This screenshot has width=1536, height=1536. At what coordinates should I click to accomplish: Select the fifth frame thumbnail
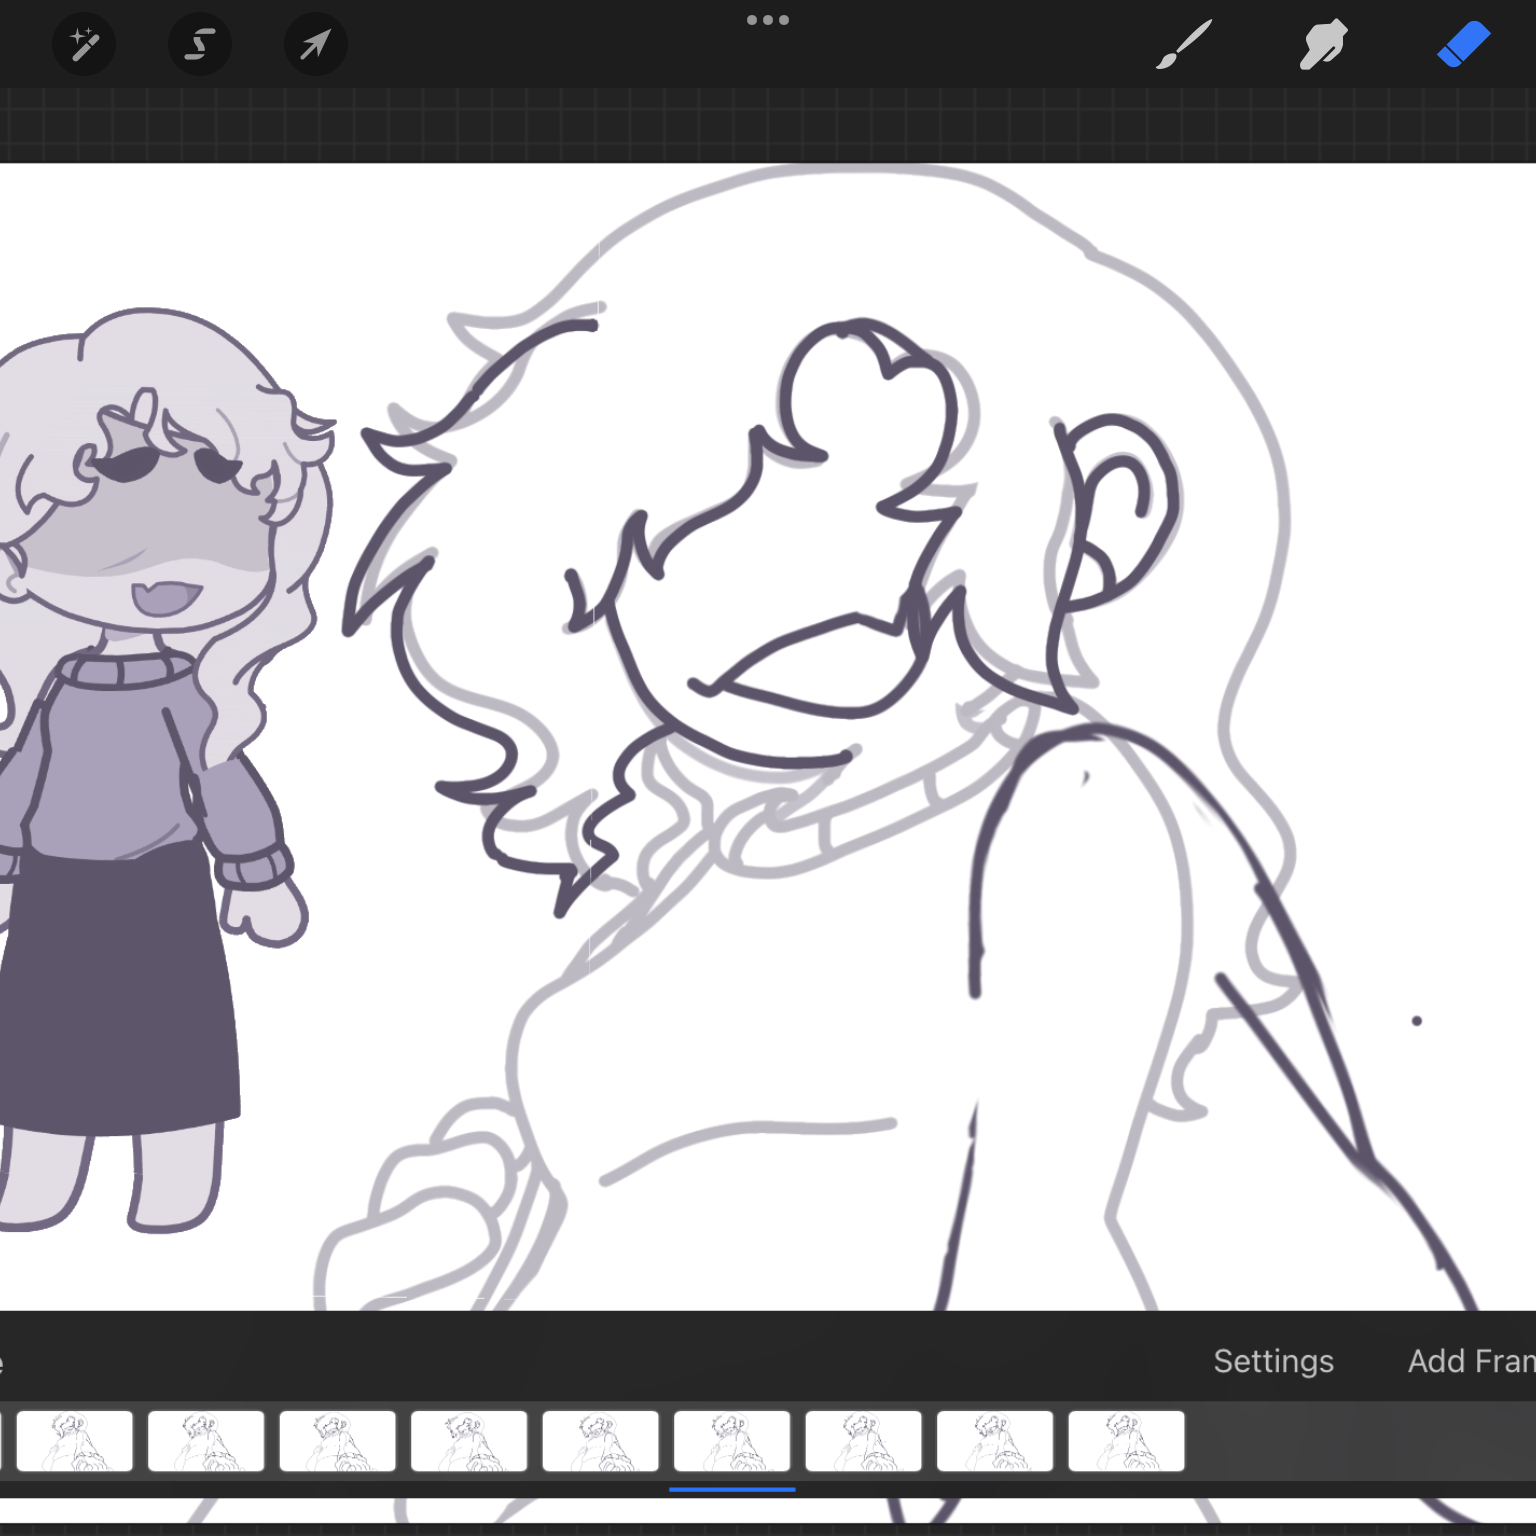point(601,1441)
